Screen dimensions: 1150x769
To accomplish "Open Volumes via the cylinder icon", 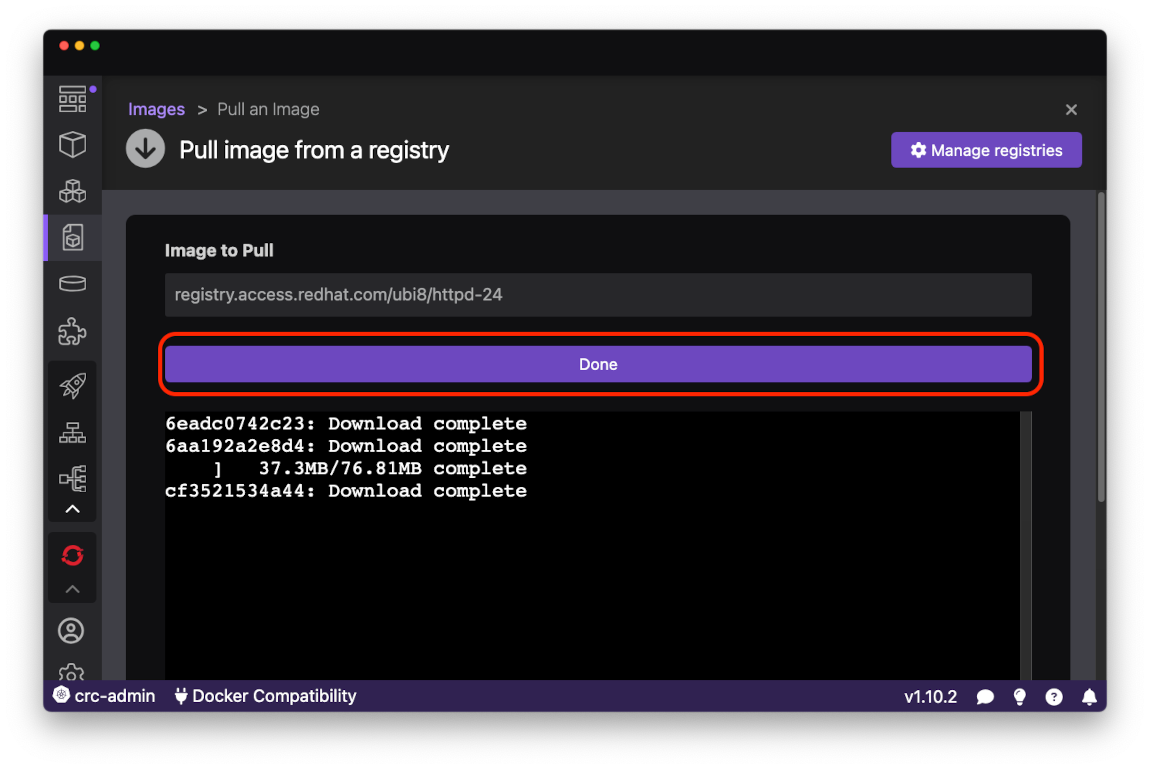I will (x=73, y=284).
